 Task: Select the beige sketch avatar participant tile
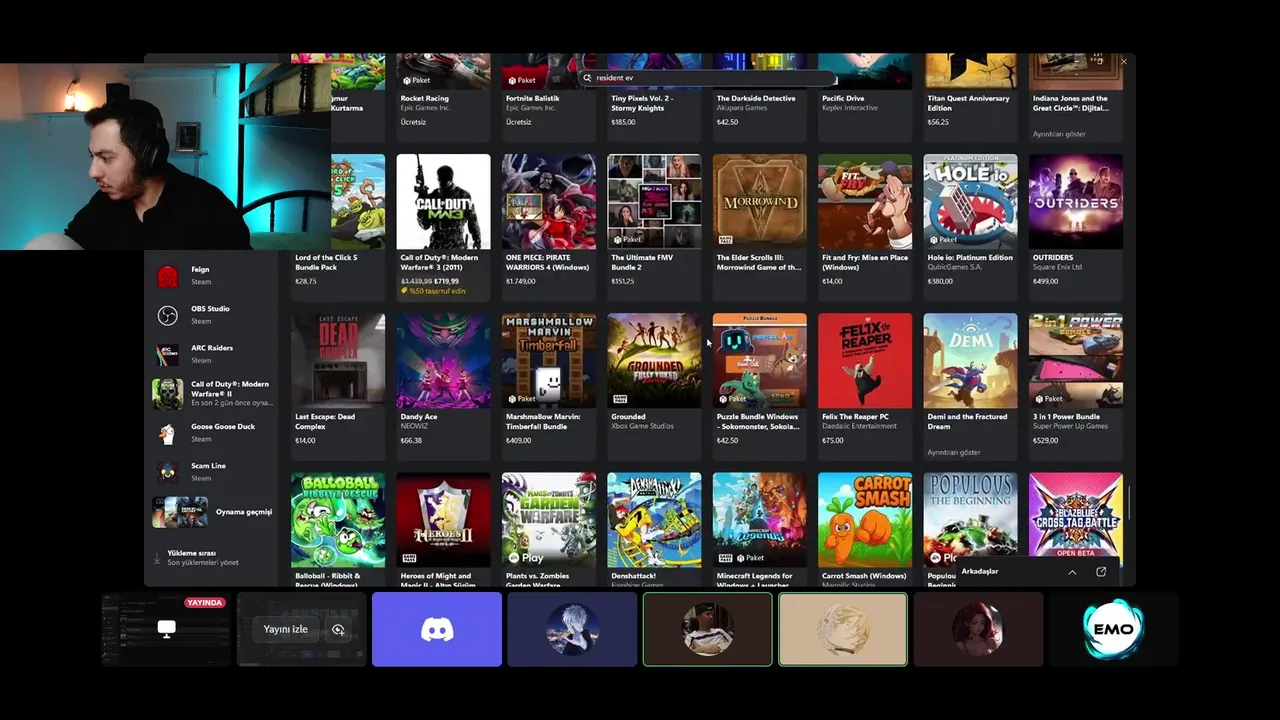pos(843,629)
